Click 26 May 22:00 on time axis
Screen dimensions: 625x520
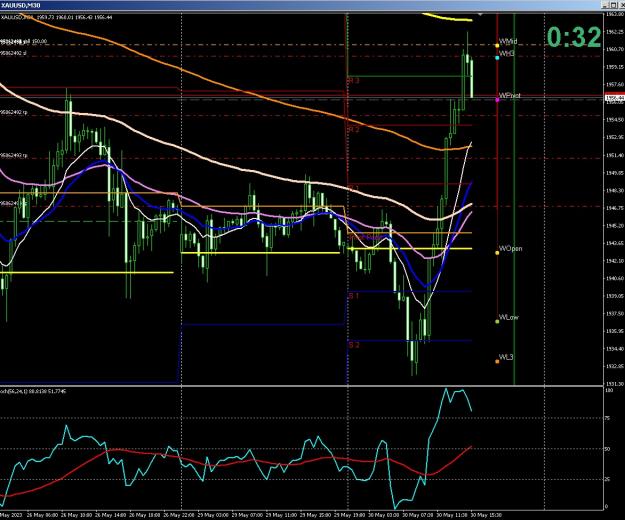(x=179, y=515)
